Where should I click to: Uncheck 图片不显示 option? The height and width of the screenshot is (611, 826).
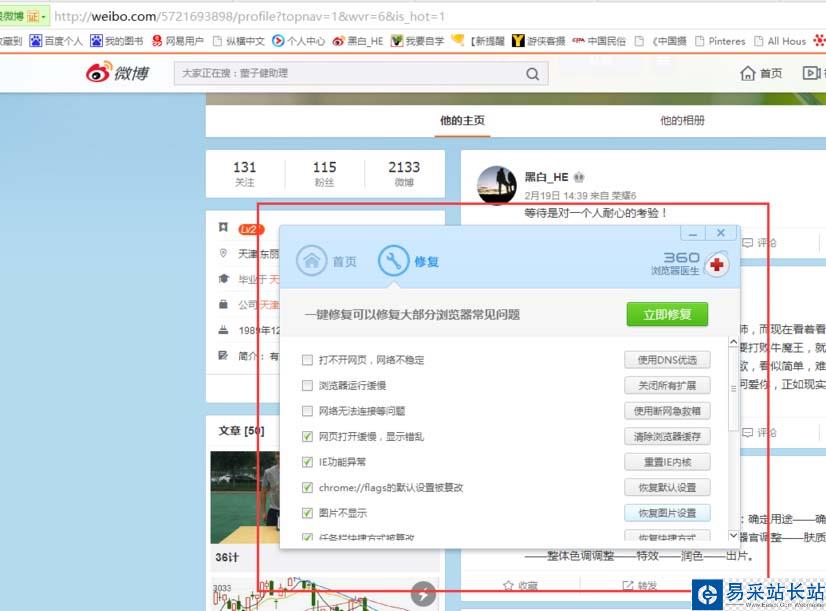[x=307, y=513]
